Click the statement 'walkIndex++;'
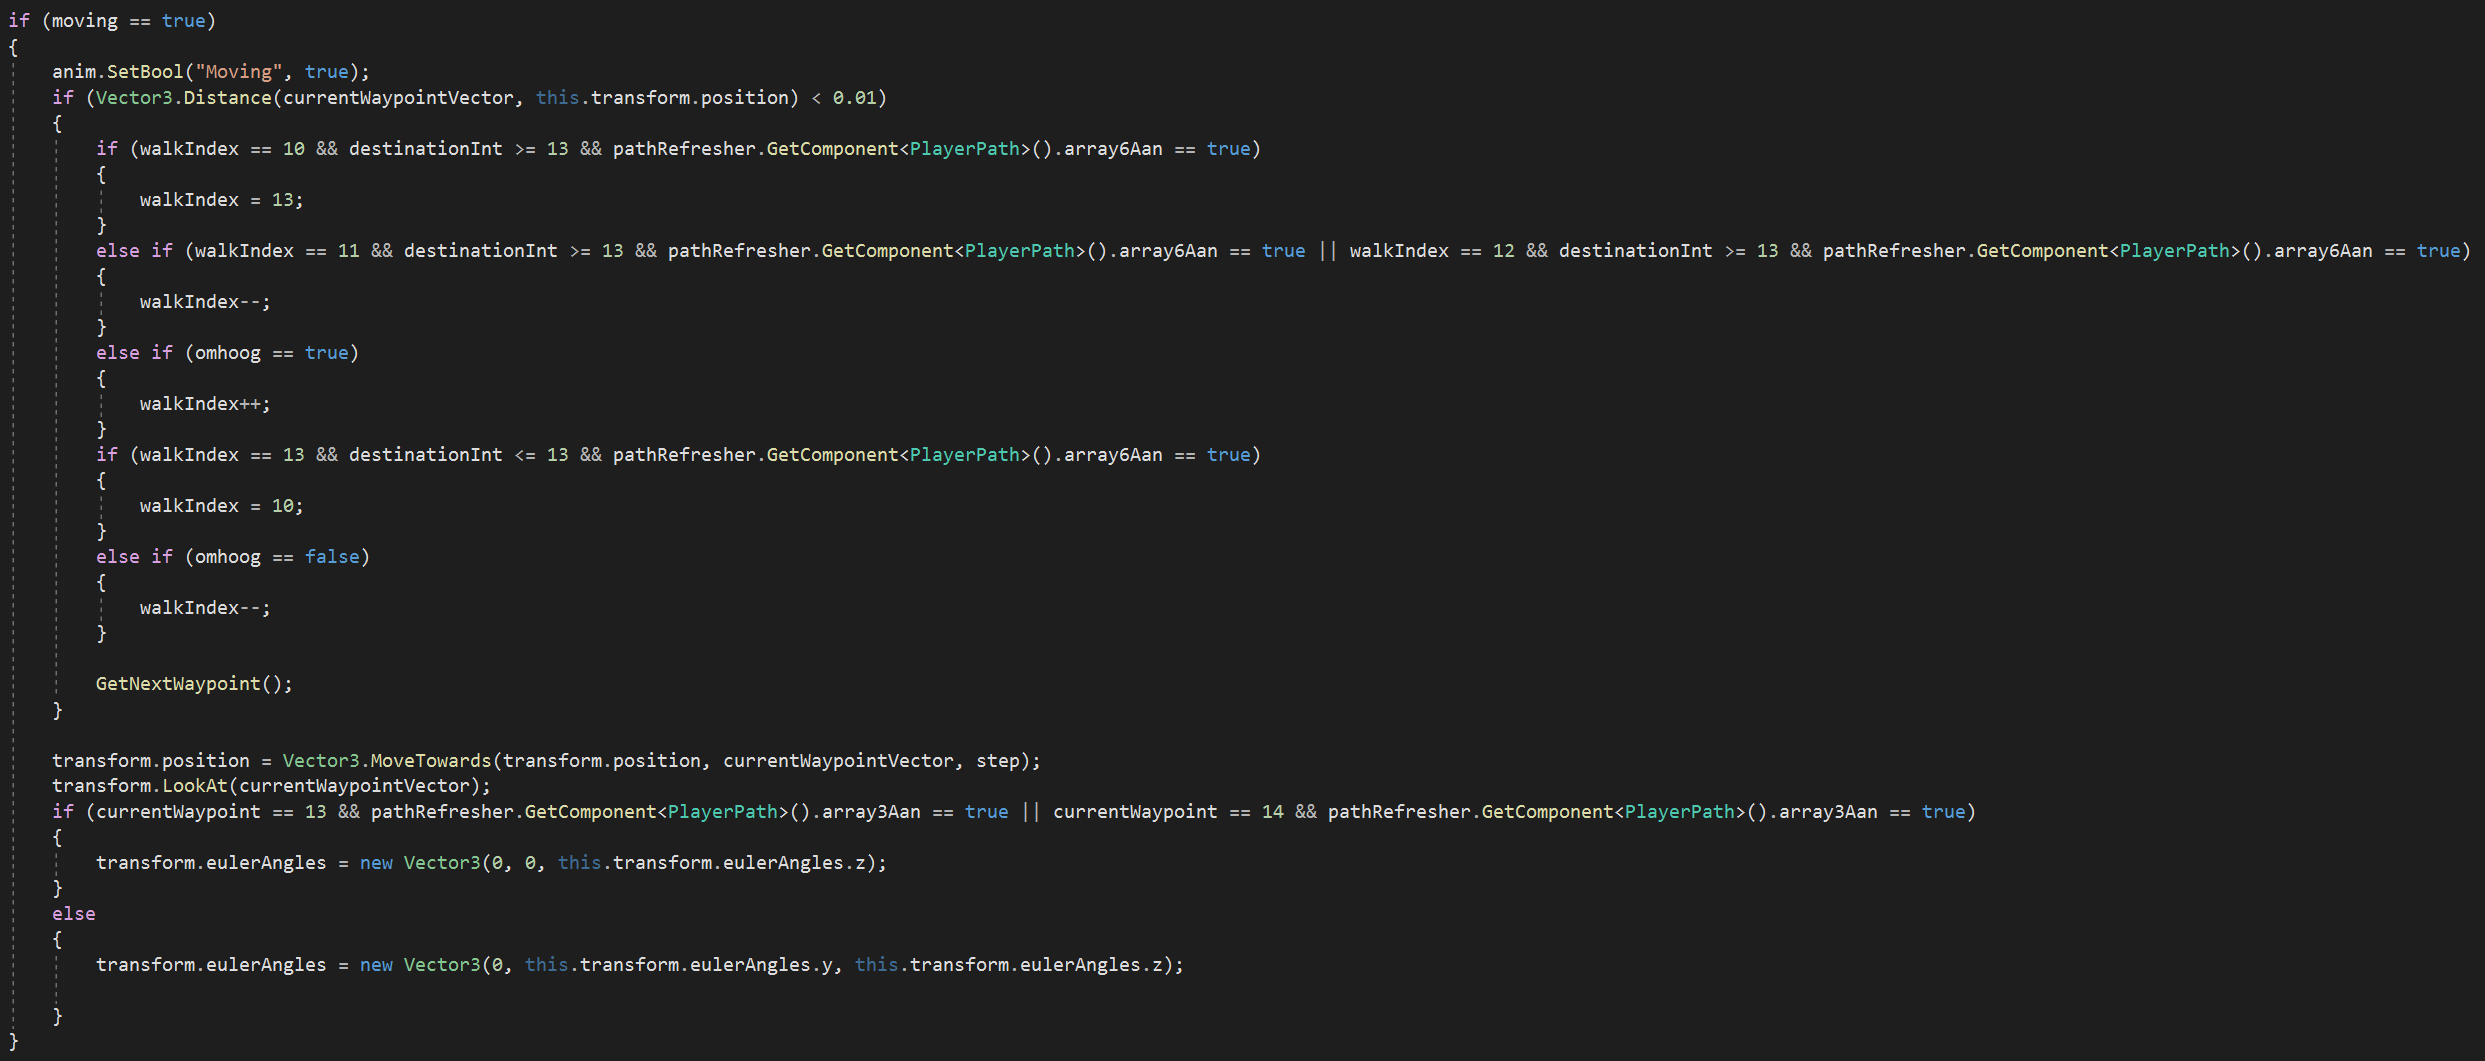This screenshot has height=1061, width=2485. point(205,404)
